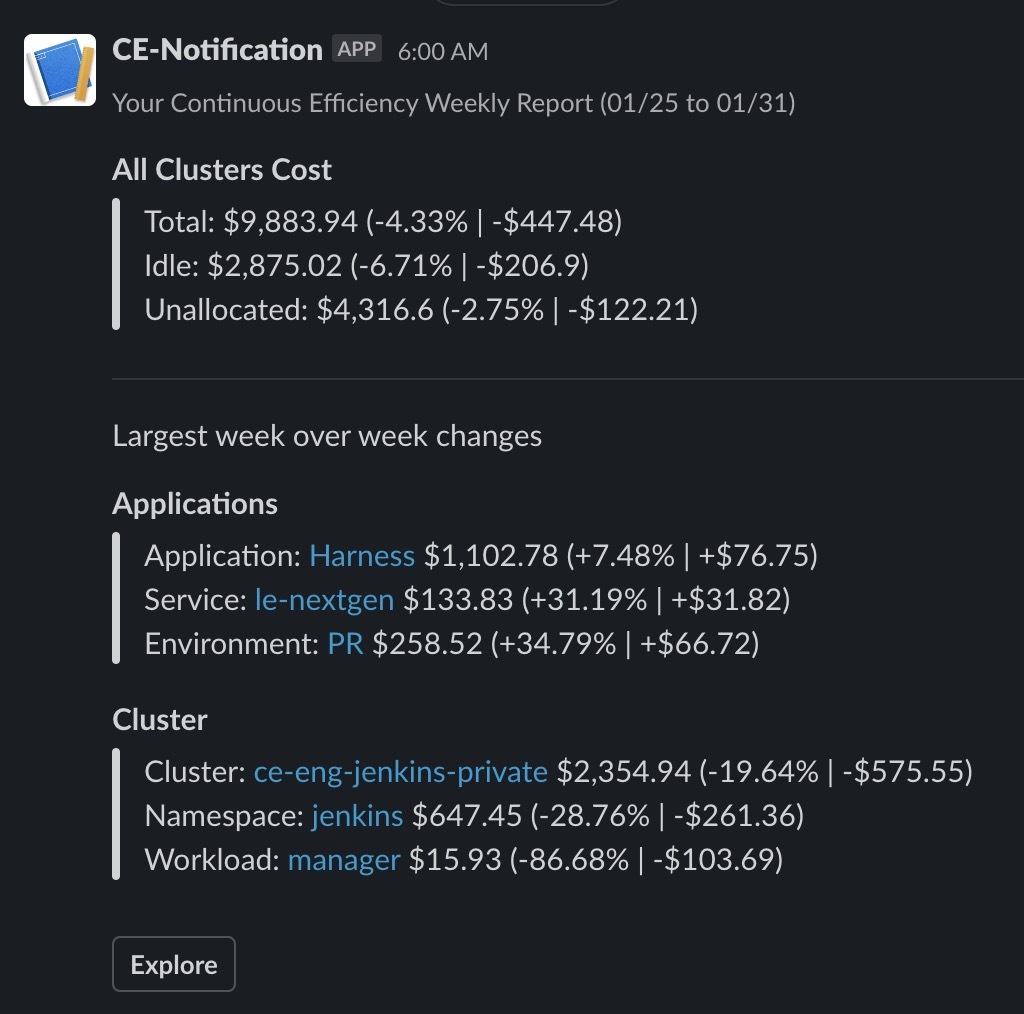Click the Unallocated cost $4,316.6 line

tap(421, 309)
